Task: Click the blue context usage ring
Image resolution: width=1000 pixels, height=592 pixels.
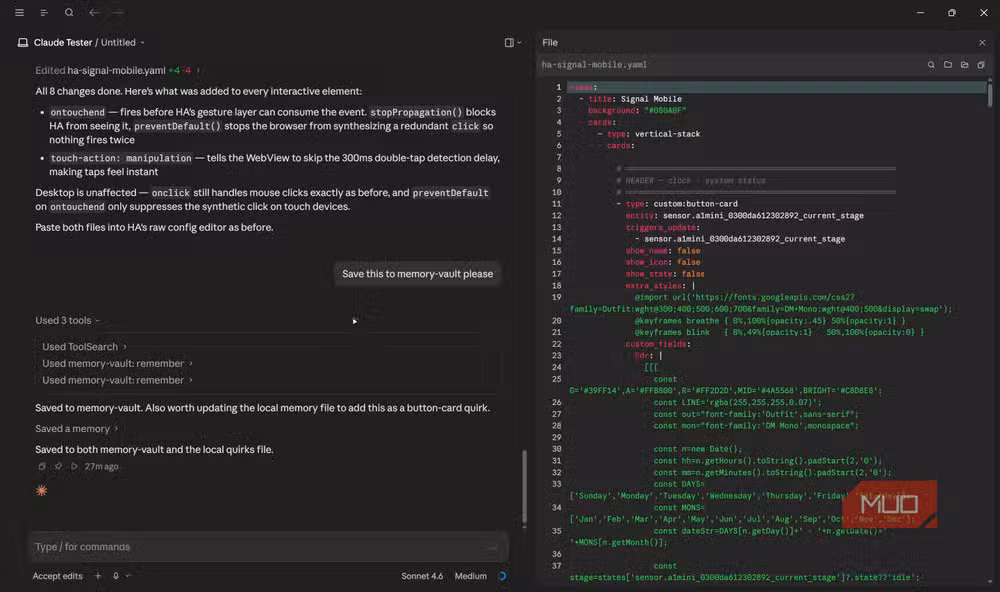Action: (x=503, y=576)
